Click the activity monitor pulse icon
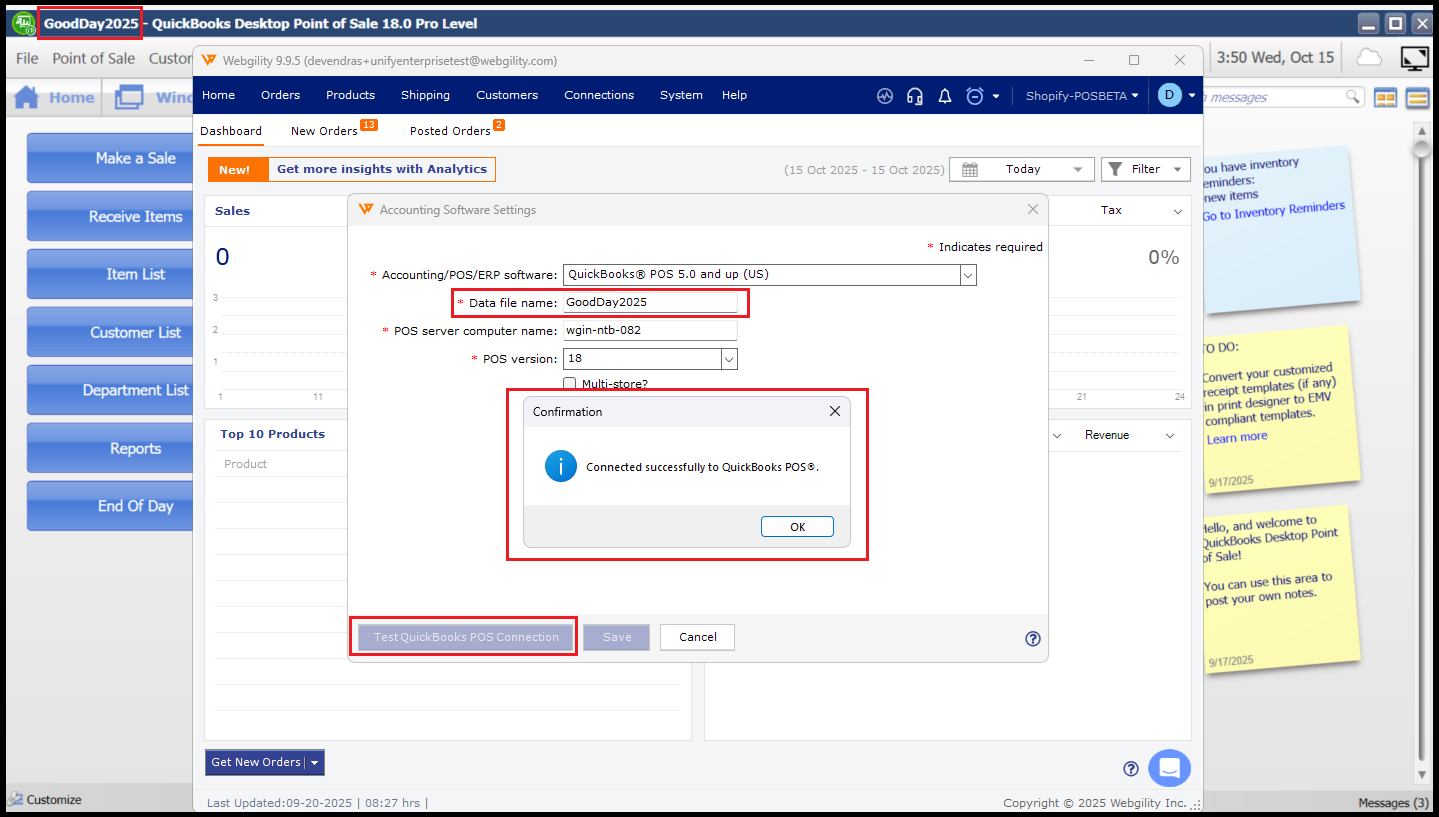This screenshot has width=1439, height=817. point(884,96)
